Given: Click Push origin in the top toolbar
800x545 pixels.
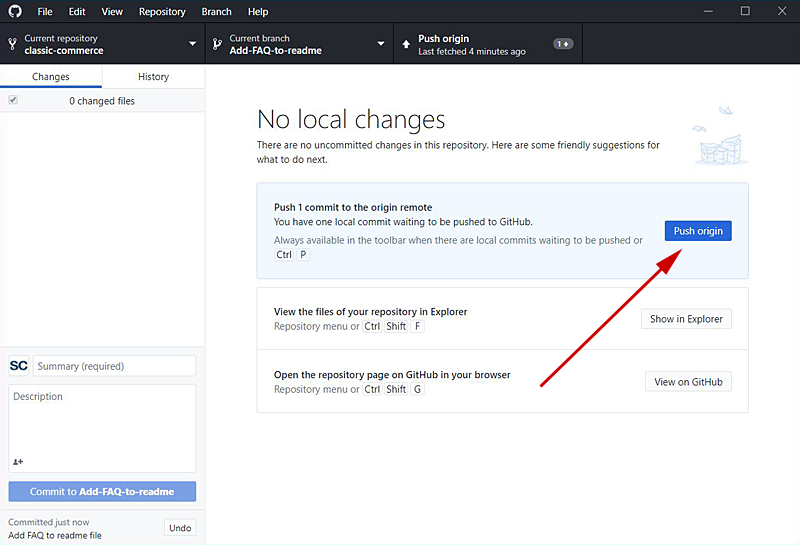Looking at the screenshot, I should tap(488, 44).
